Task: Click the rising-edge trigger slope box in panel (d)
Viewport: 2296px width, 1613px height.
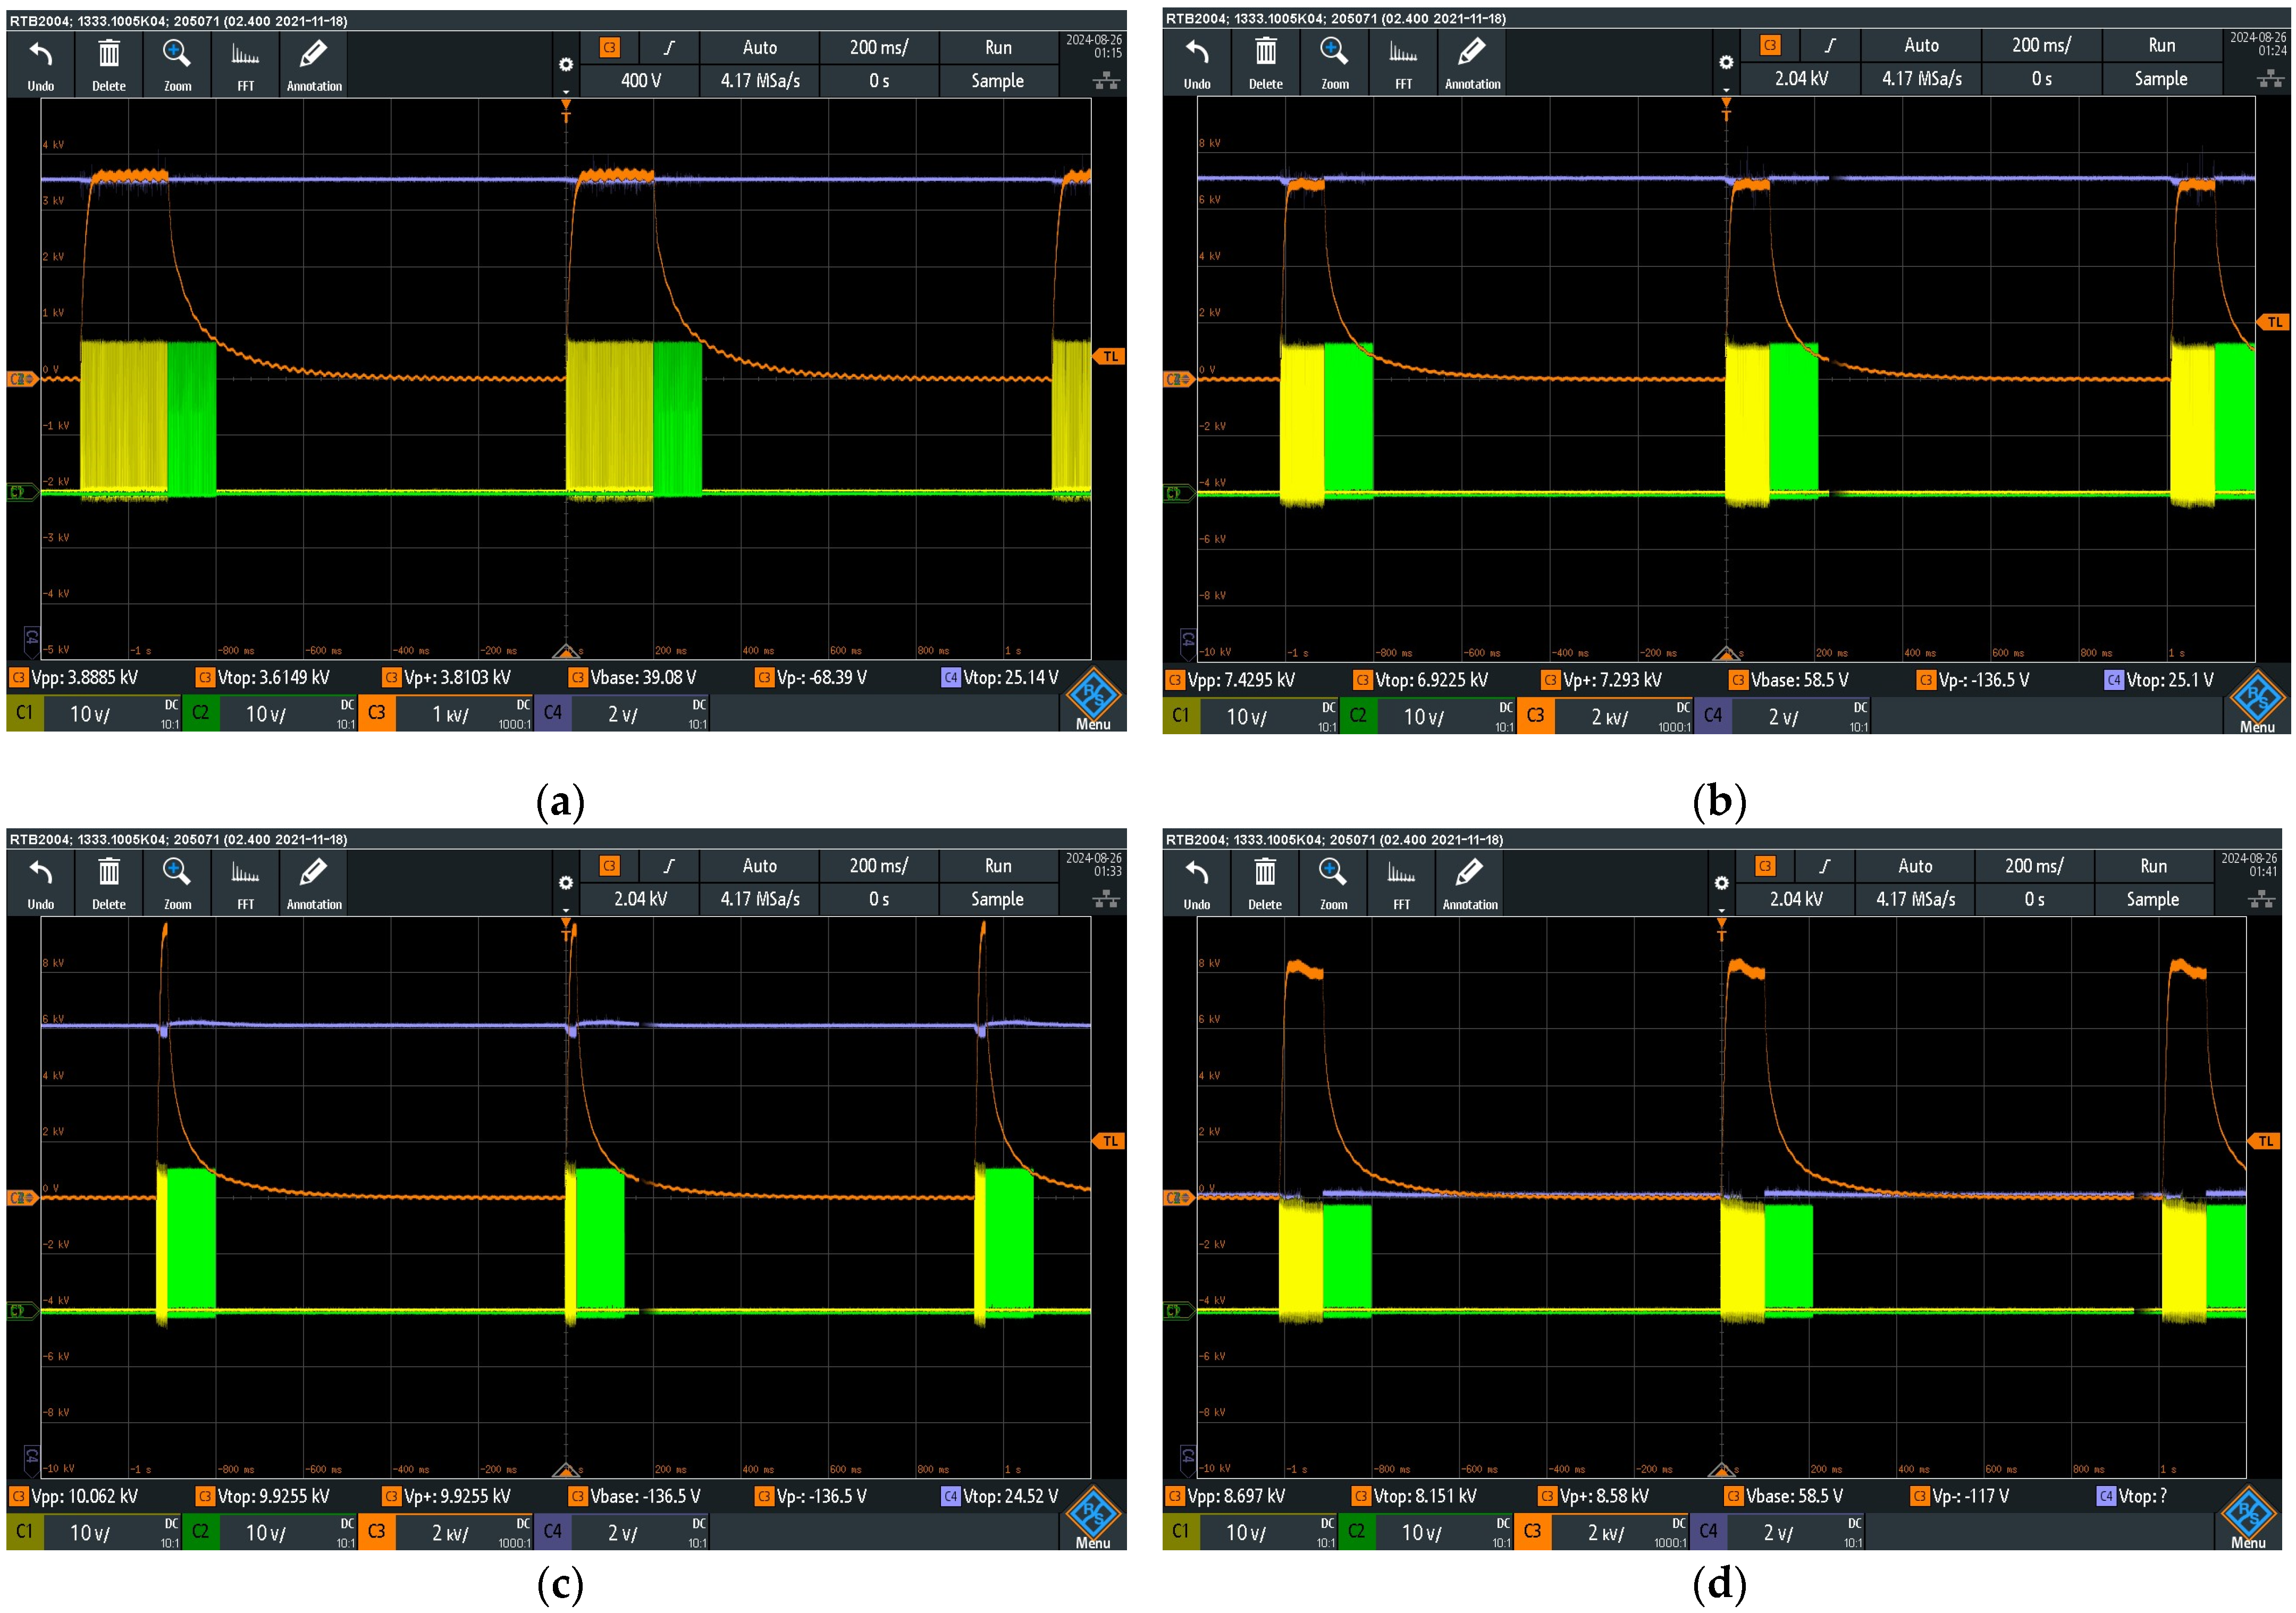Action: (1824, 866)
